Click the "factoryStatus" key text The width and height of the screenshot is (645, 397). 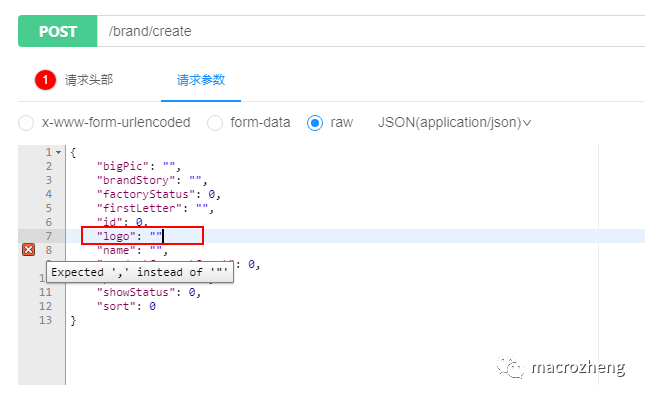(x=146, y=194)
